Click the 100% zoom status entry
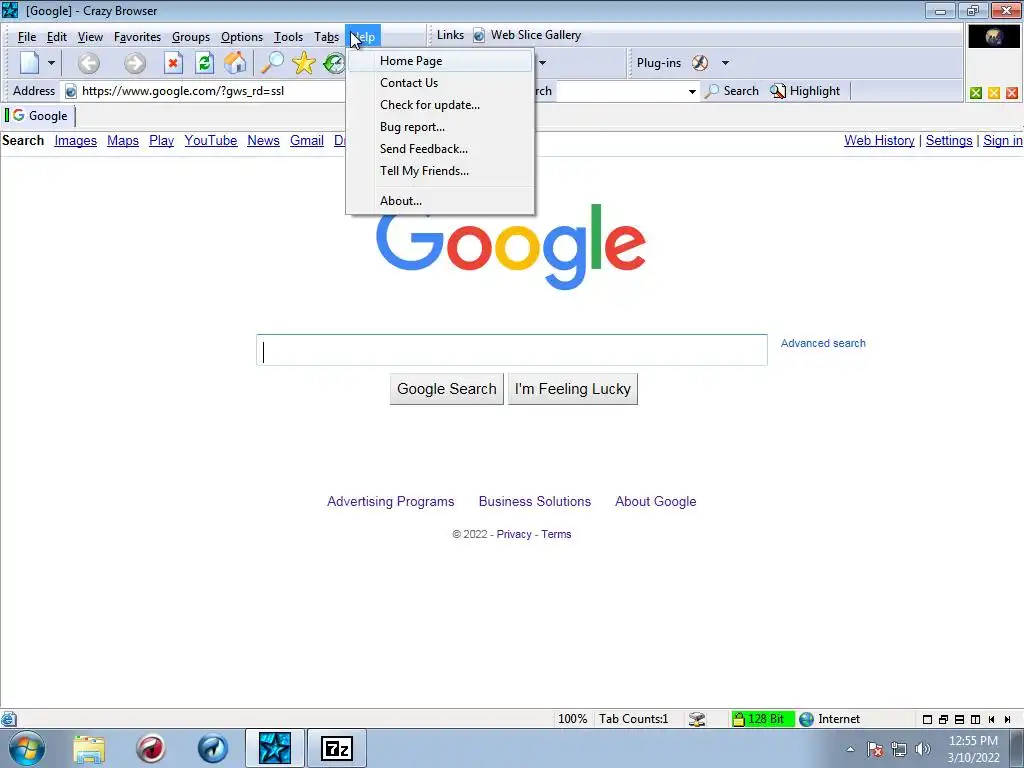 tap(572, 719)
